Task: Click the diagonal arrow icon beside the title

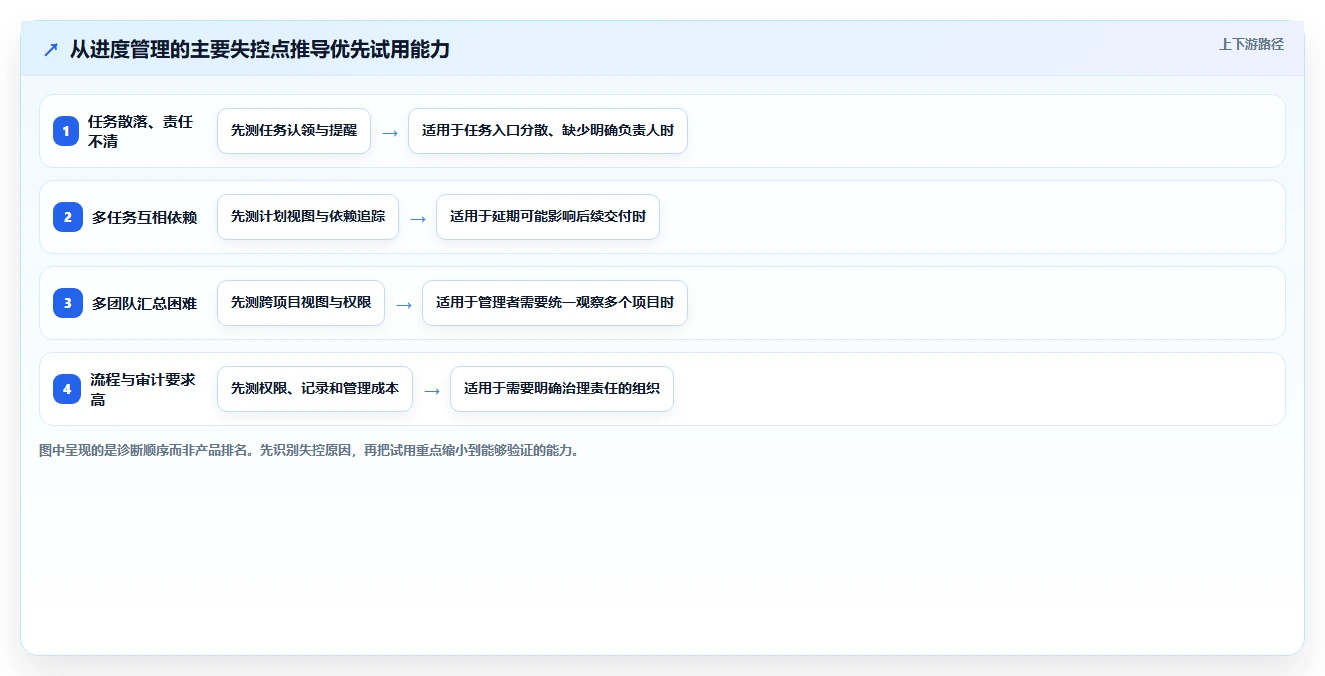Action: click(51, 50)
